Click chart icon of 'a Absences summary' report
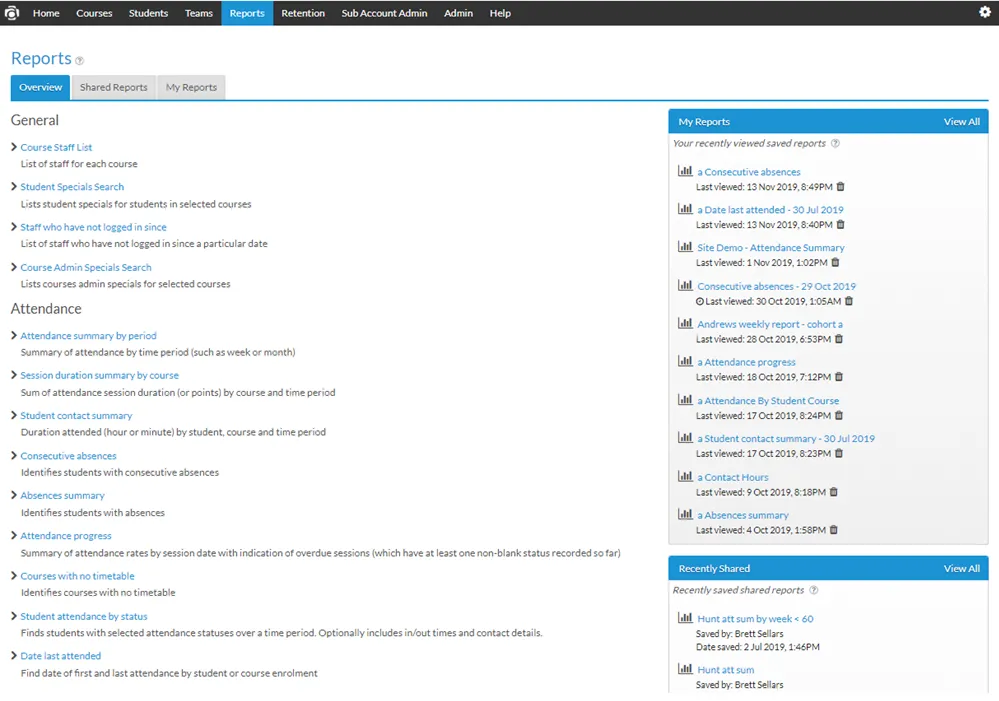The height and width of the screenshot is (701, 999). tap(685, 514)
